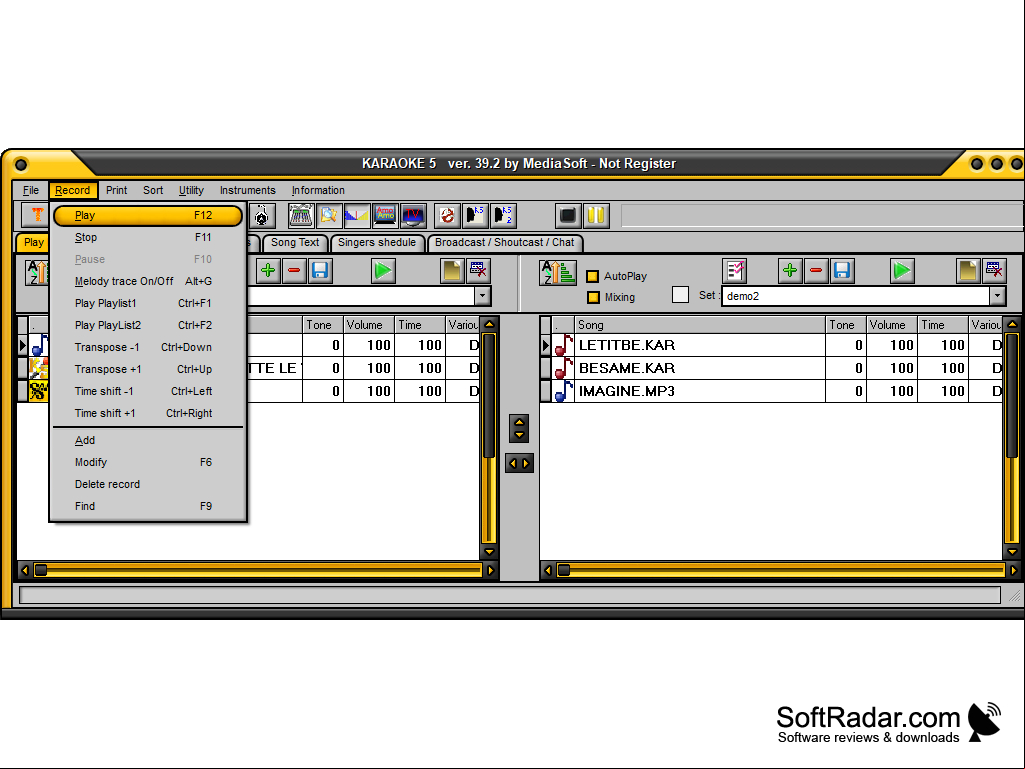Choose Delete record from the menu
Screen dimensions: 1025x769
click(148, 485)
